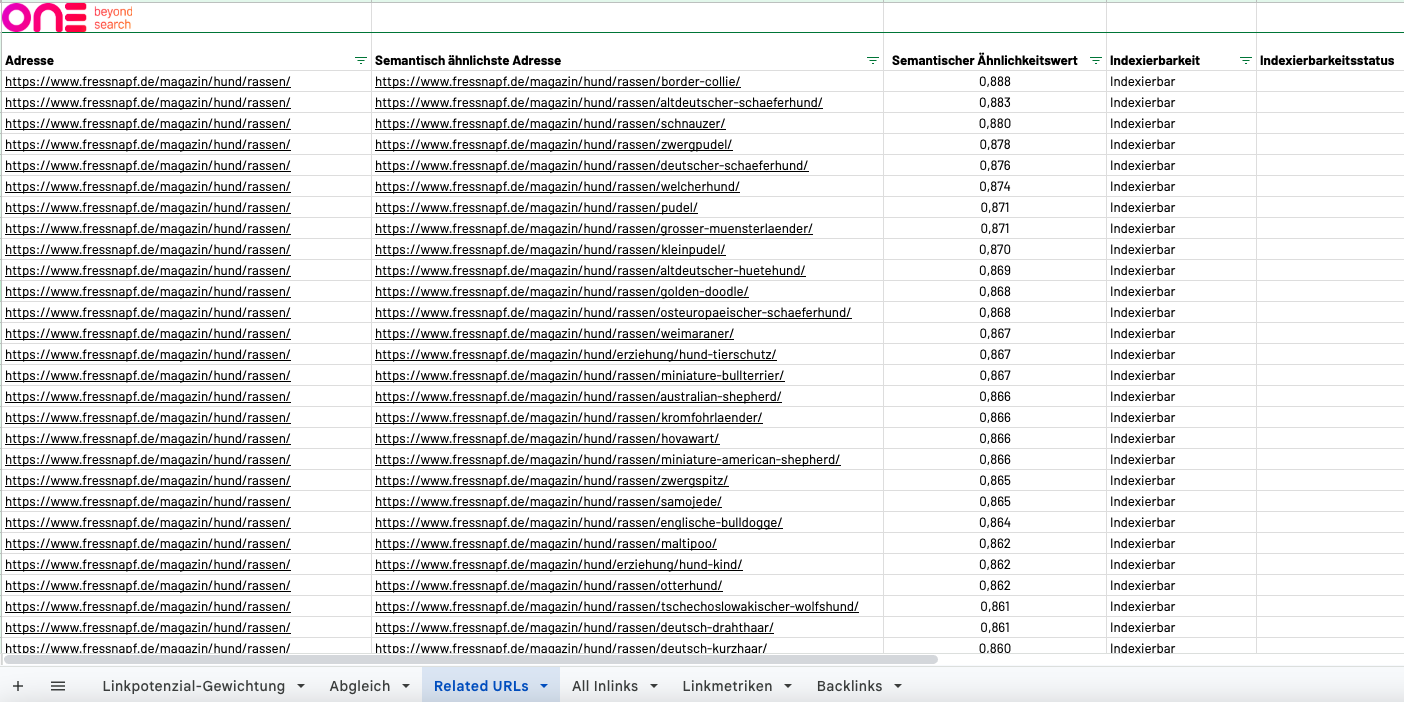The height and width of the screenshot is (702, 1404).
Task: Open filter for Adresse column
Action: [361, 61]
